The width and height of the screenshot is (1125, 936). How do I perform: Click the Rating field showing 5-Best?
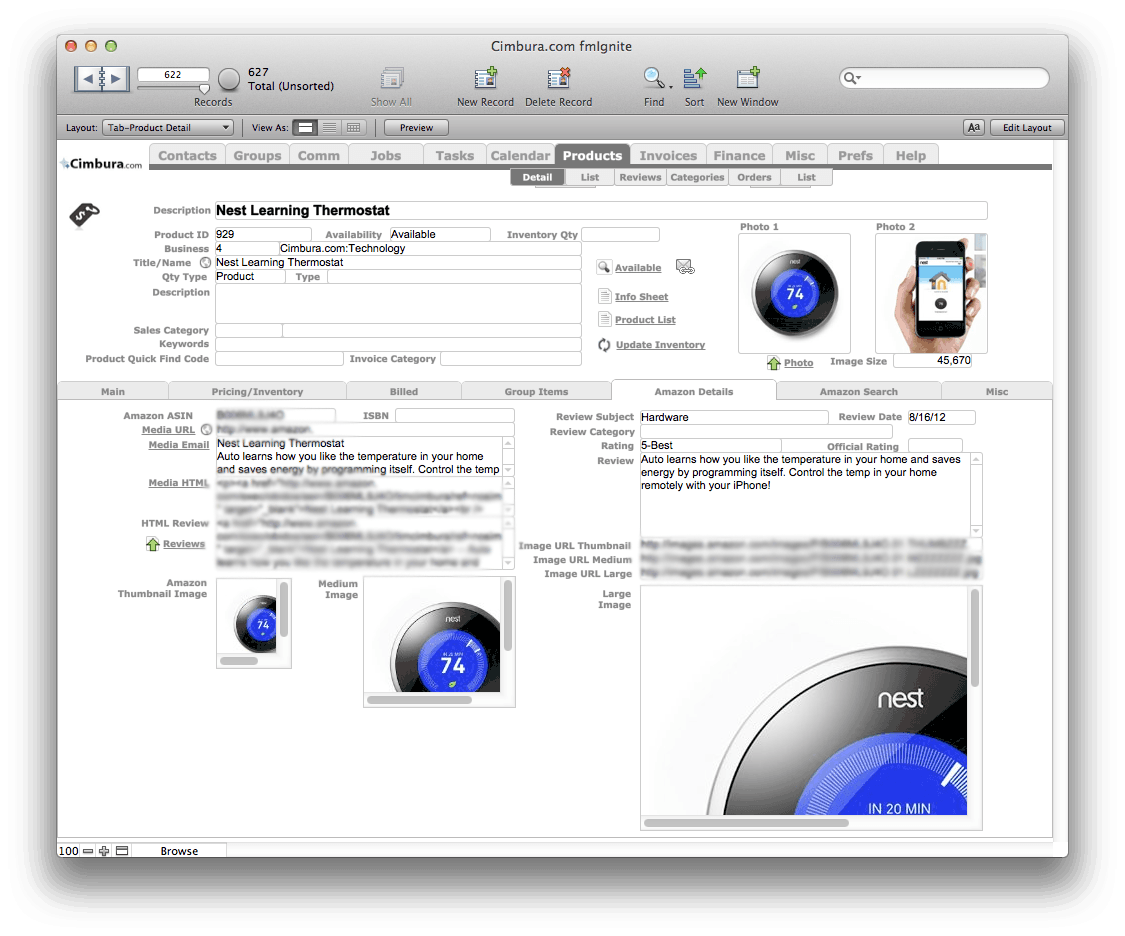(x=710, y=445)
